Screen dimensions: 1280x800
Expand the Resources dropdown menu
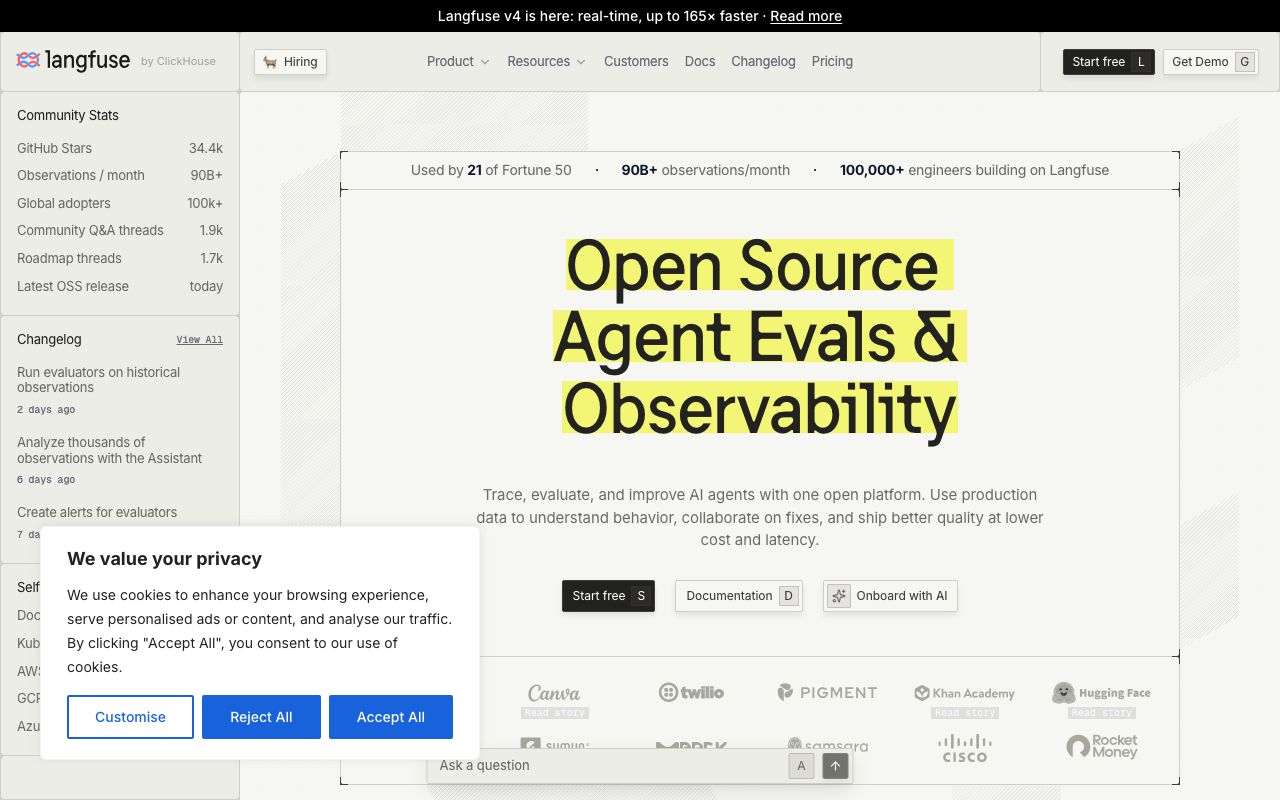546,61
